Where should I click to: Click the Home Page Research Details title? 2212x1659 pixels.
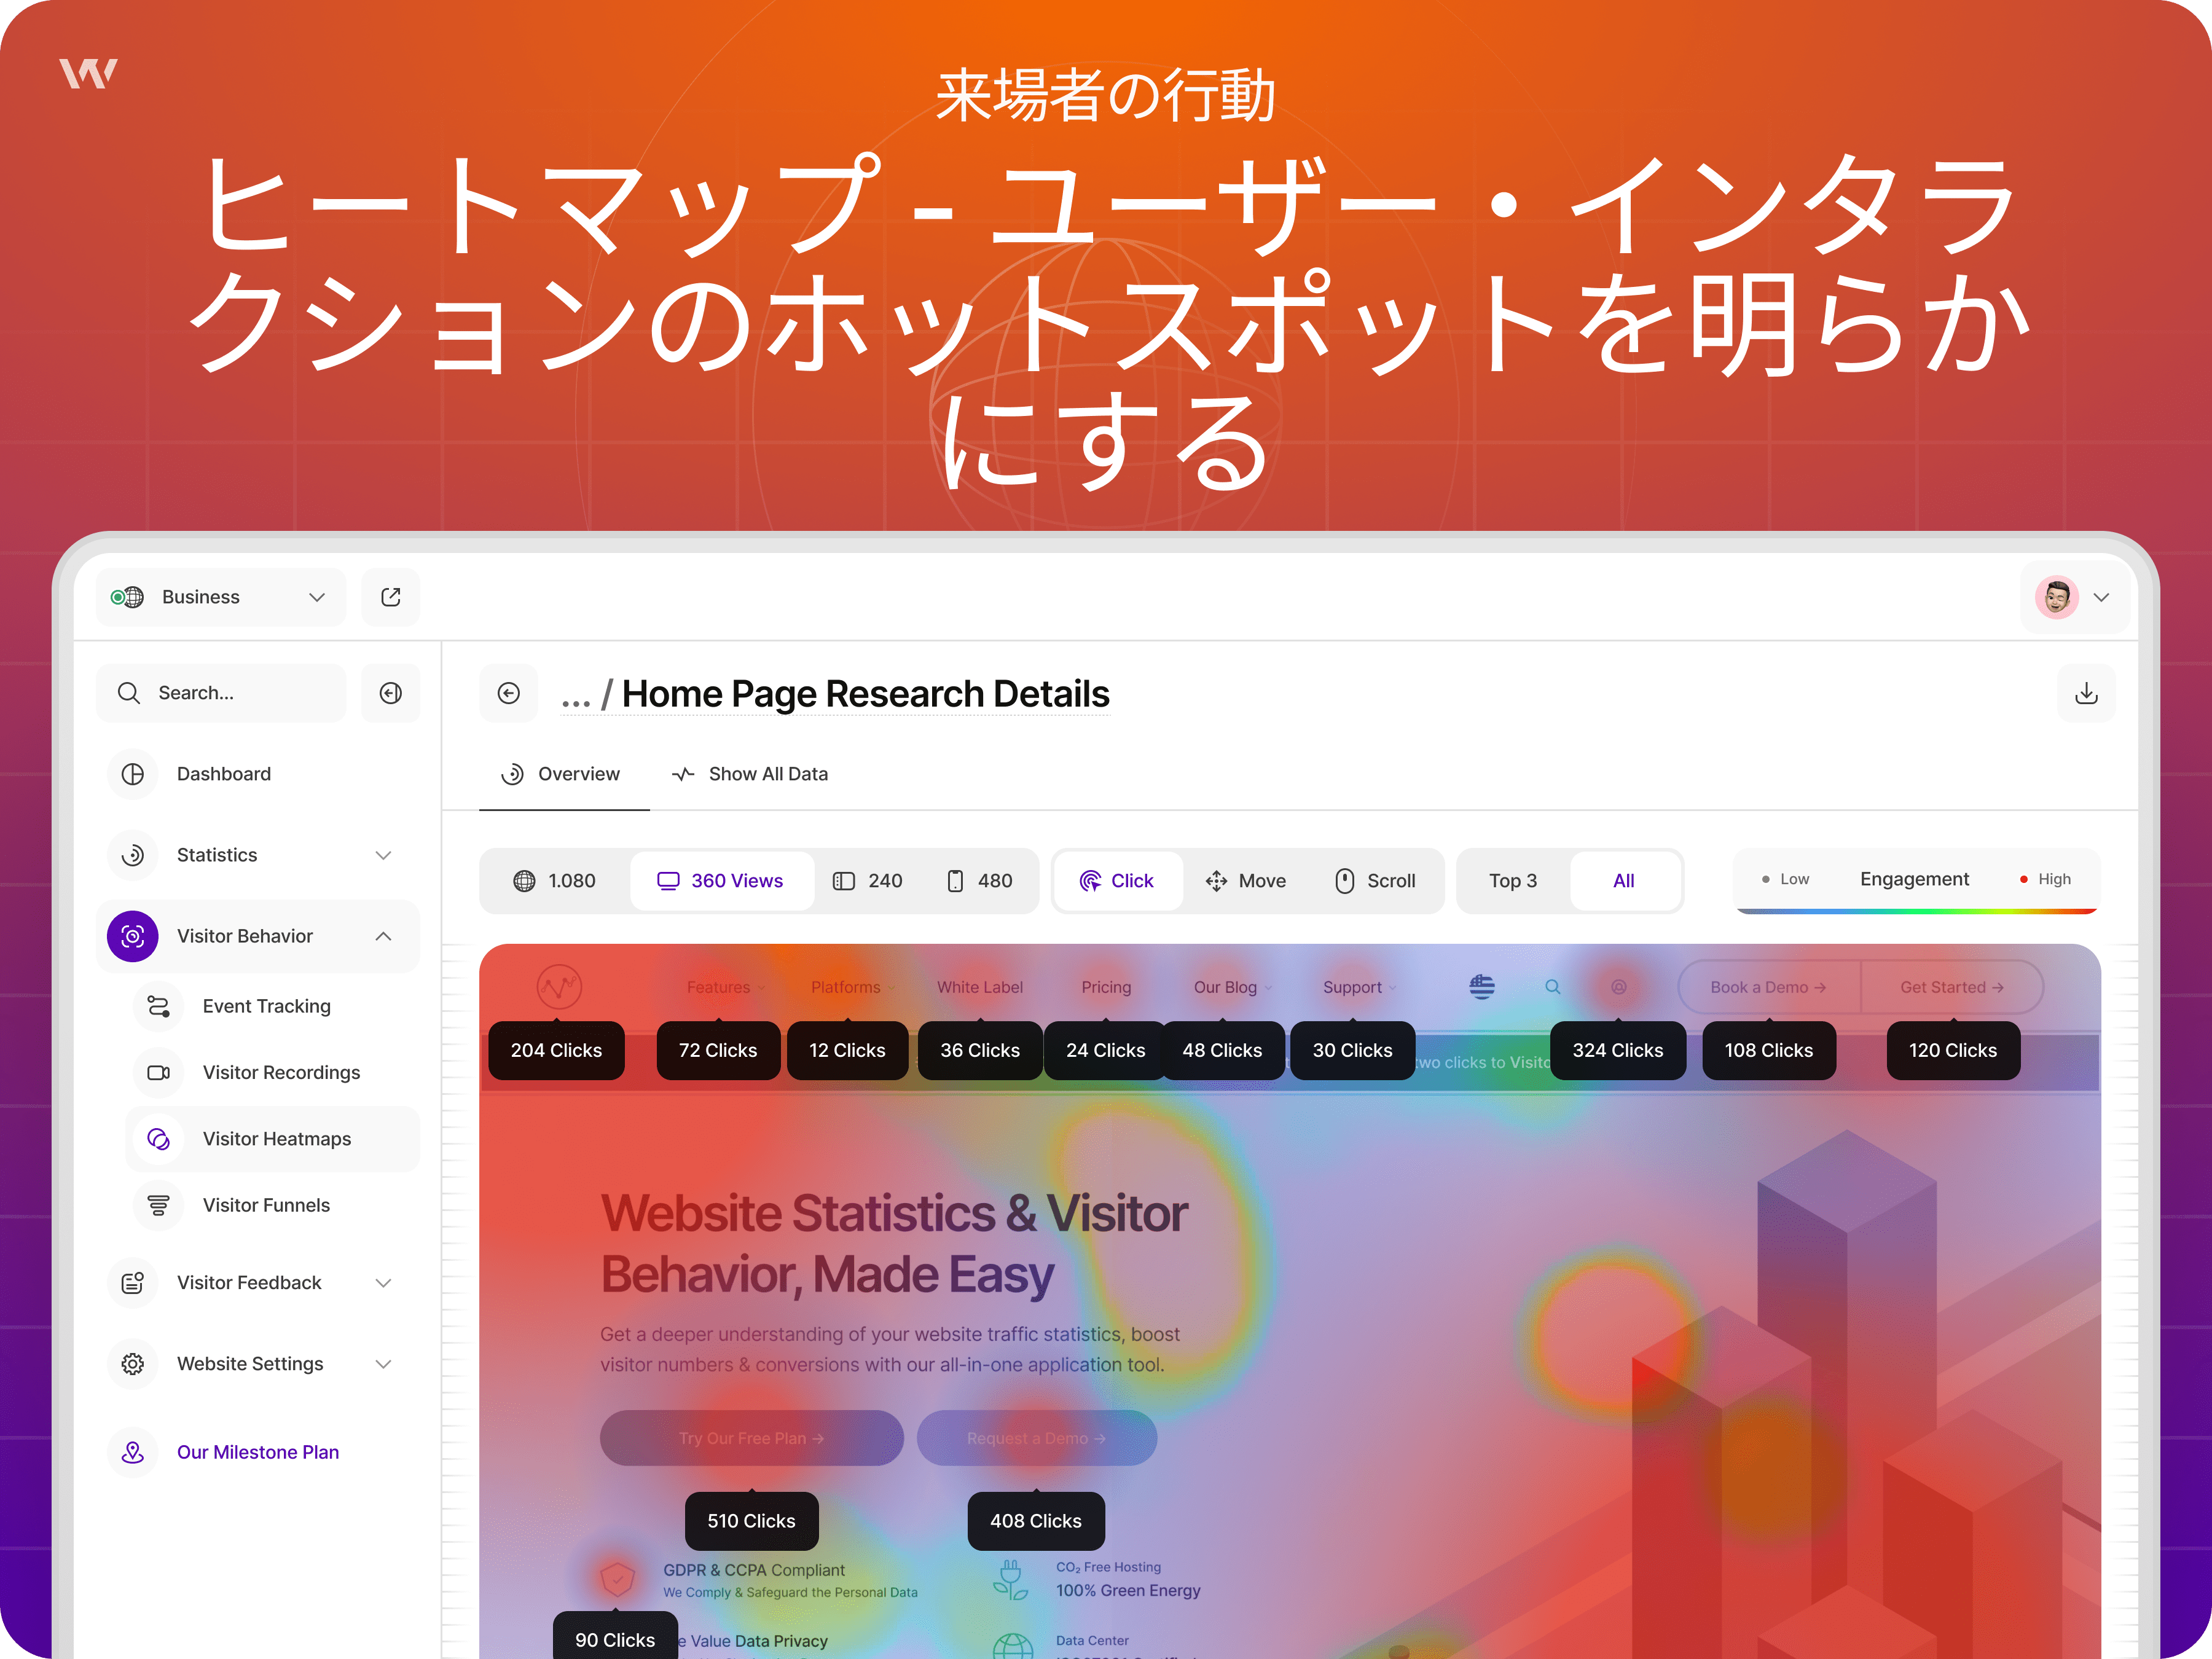[866, 694]
